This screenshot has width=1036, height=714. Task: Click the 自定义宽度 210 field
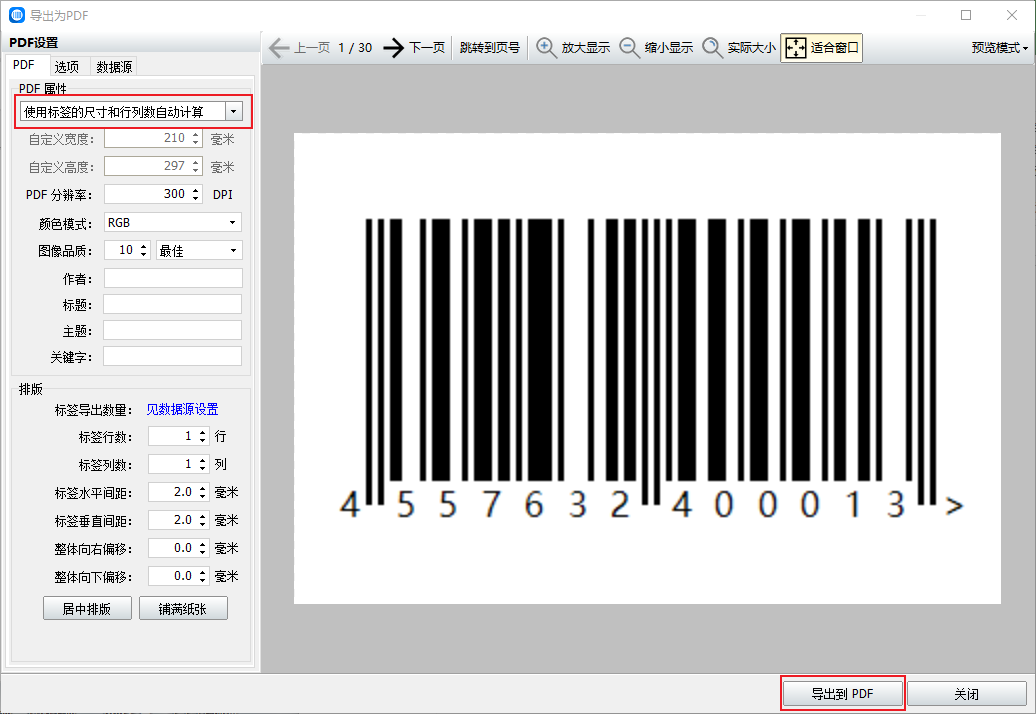coord(152,138)
